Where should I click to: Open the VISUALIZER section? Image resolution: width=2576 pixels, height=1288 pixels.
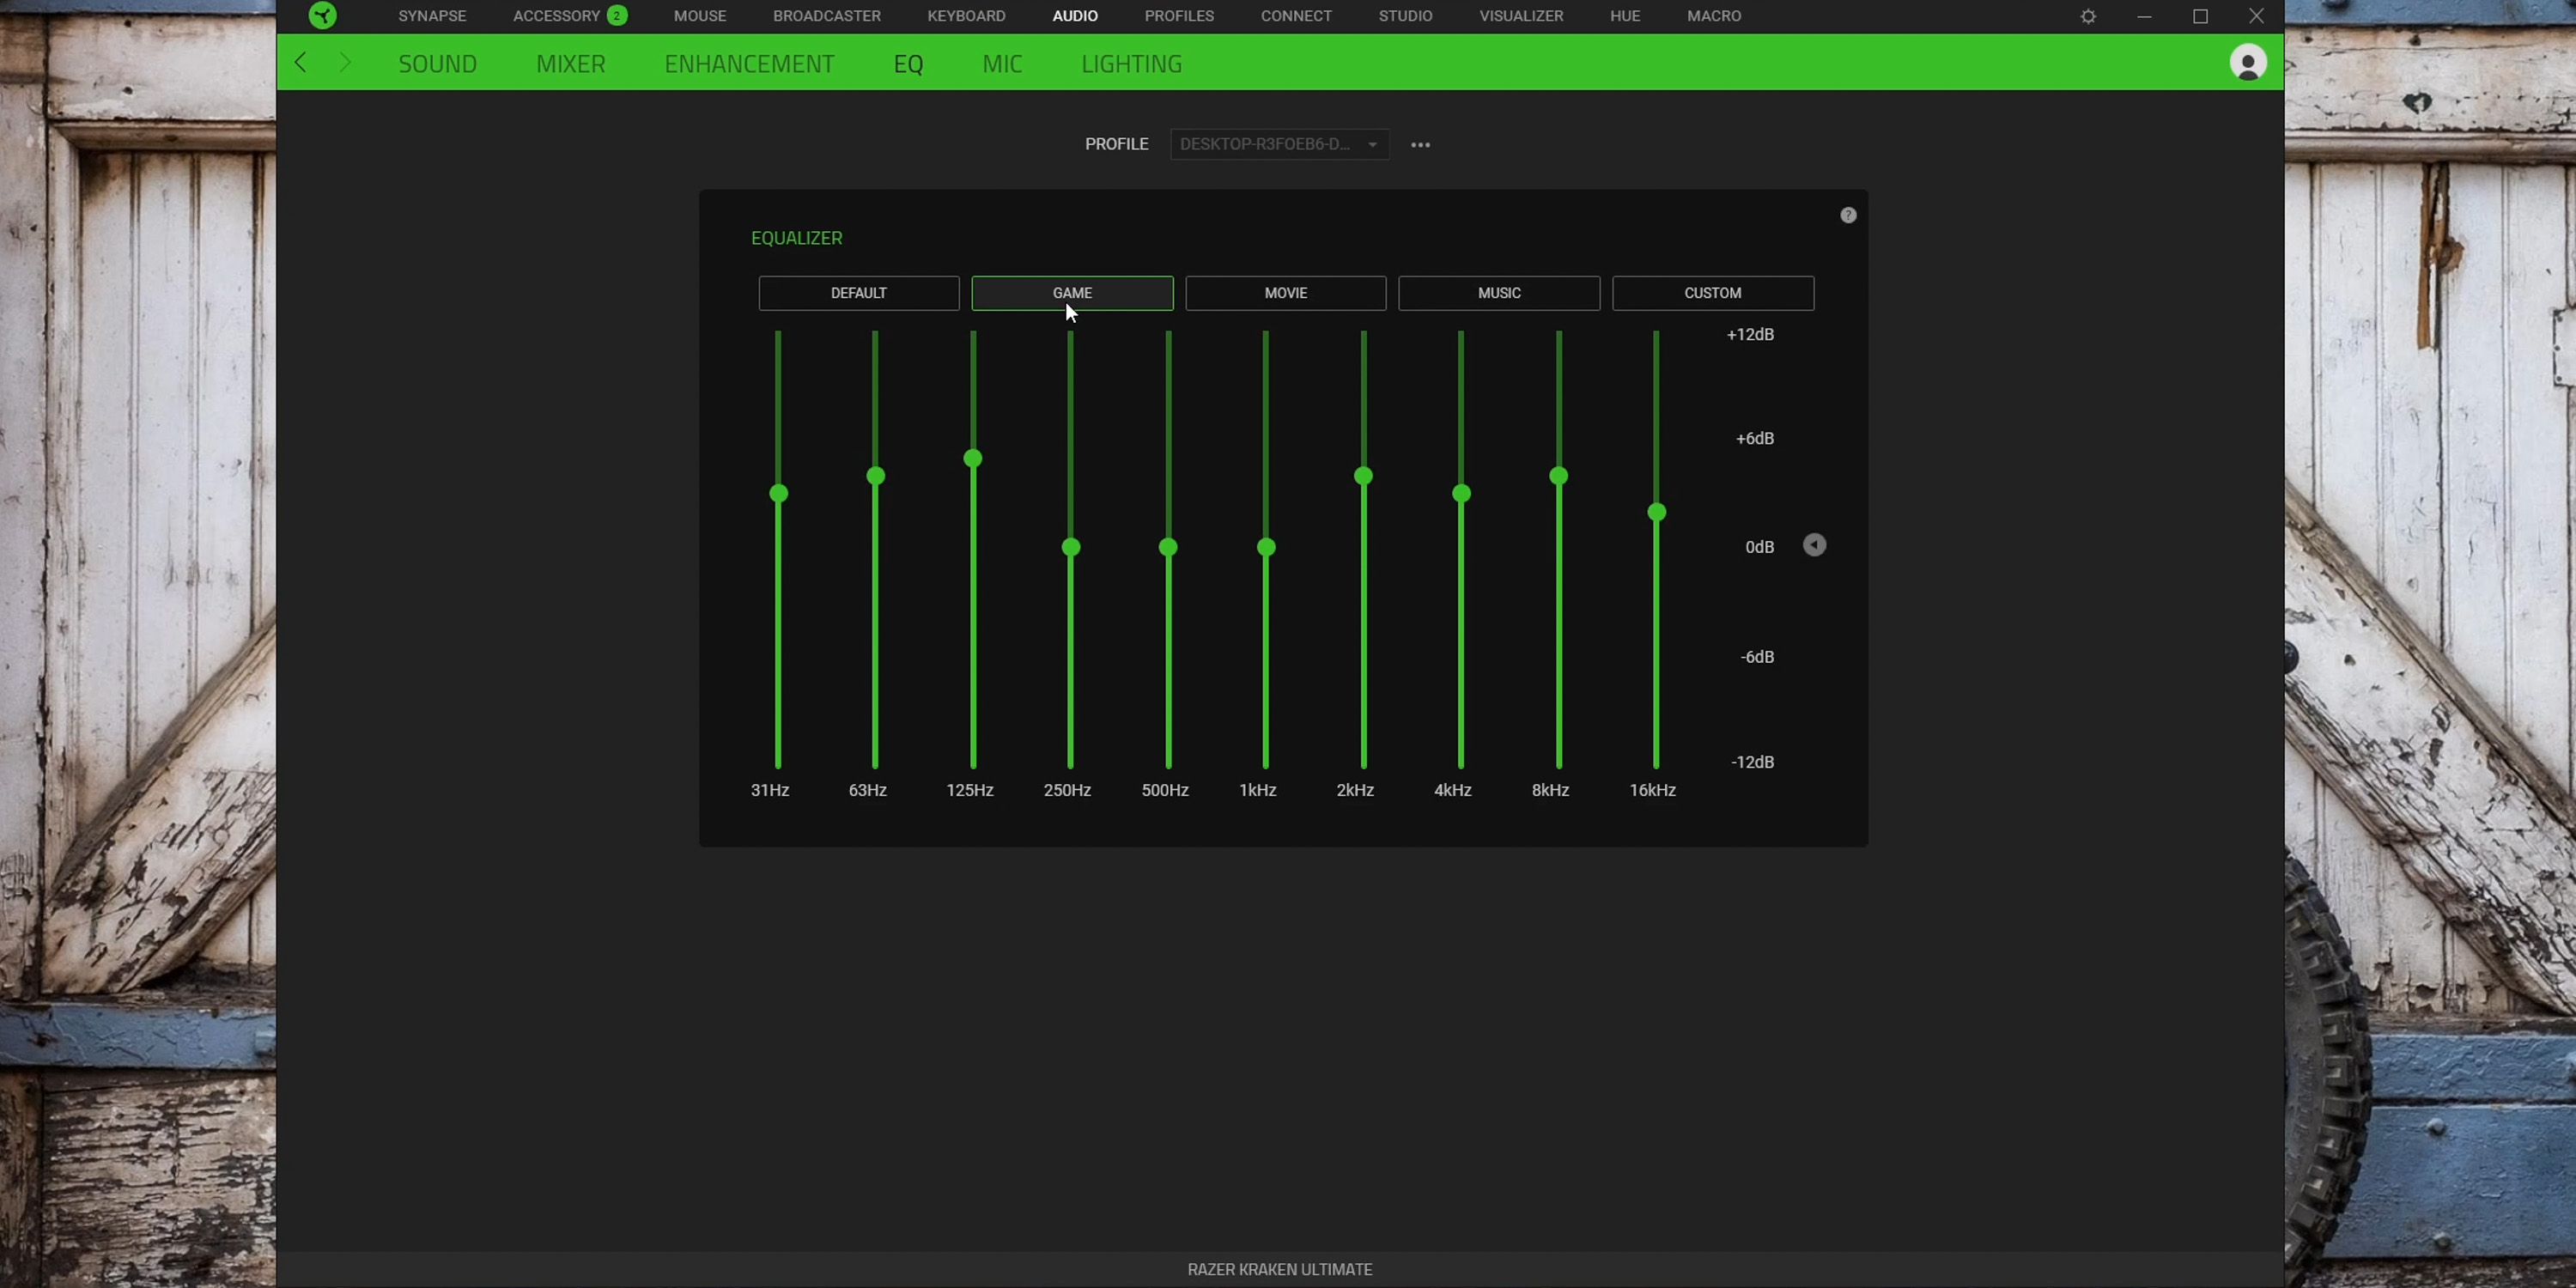point(1522,15)
